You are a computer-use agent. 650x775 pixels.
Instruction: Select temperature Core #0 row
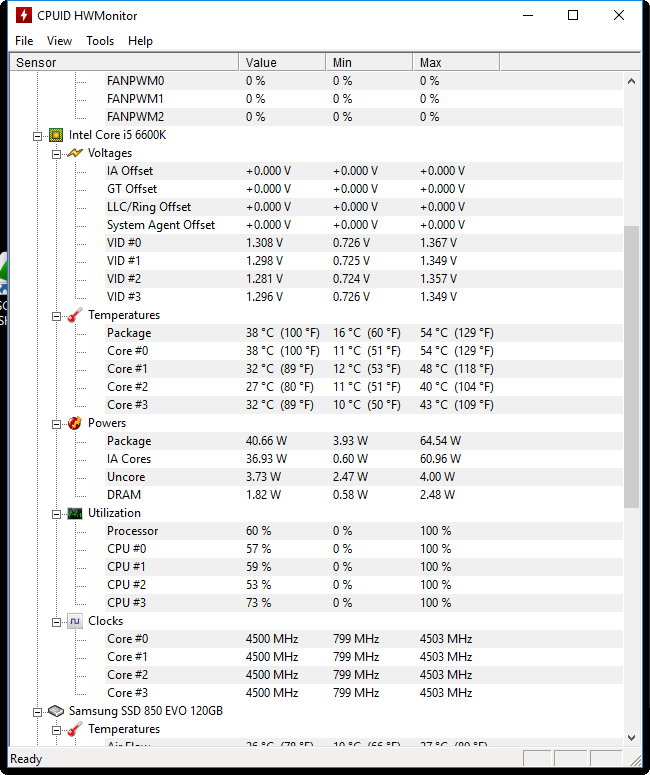pyautogui.click(x=364, y=351)
